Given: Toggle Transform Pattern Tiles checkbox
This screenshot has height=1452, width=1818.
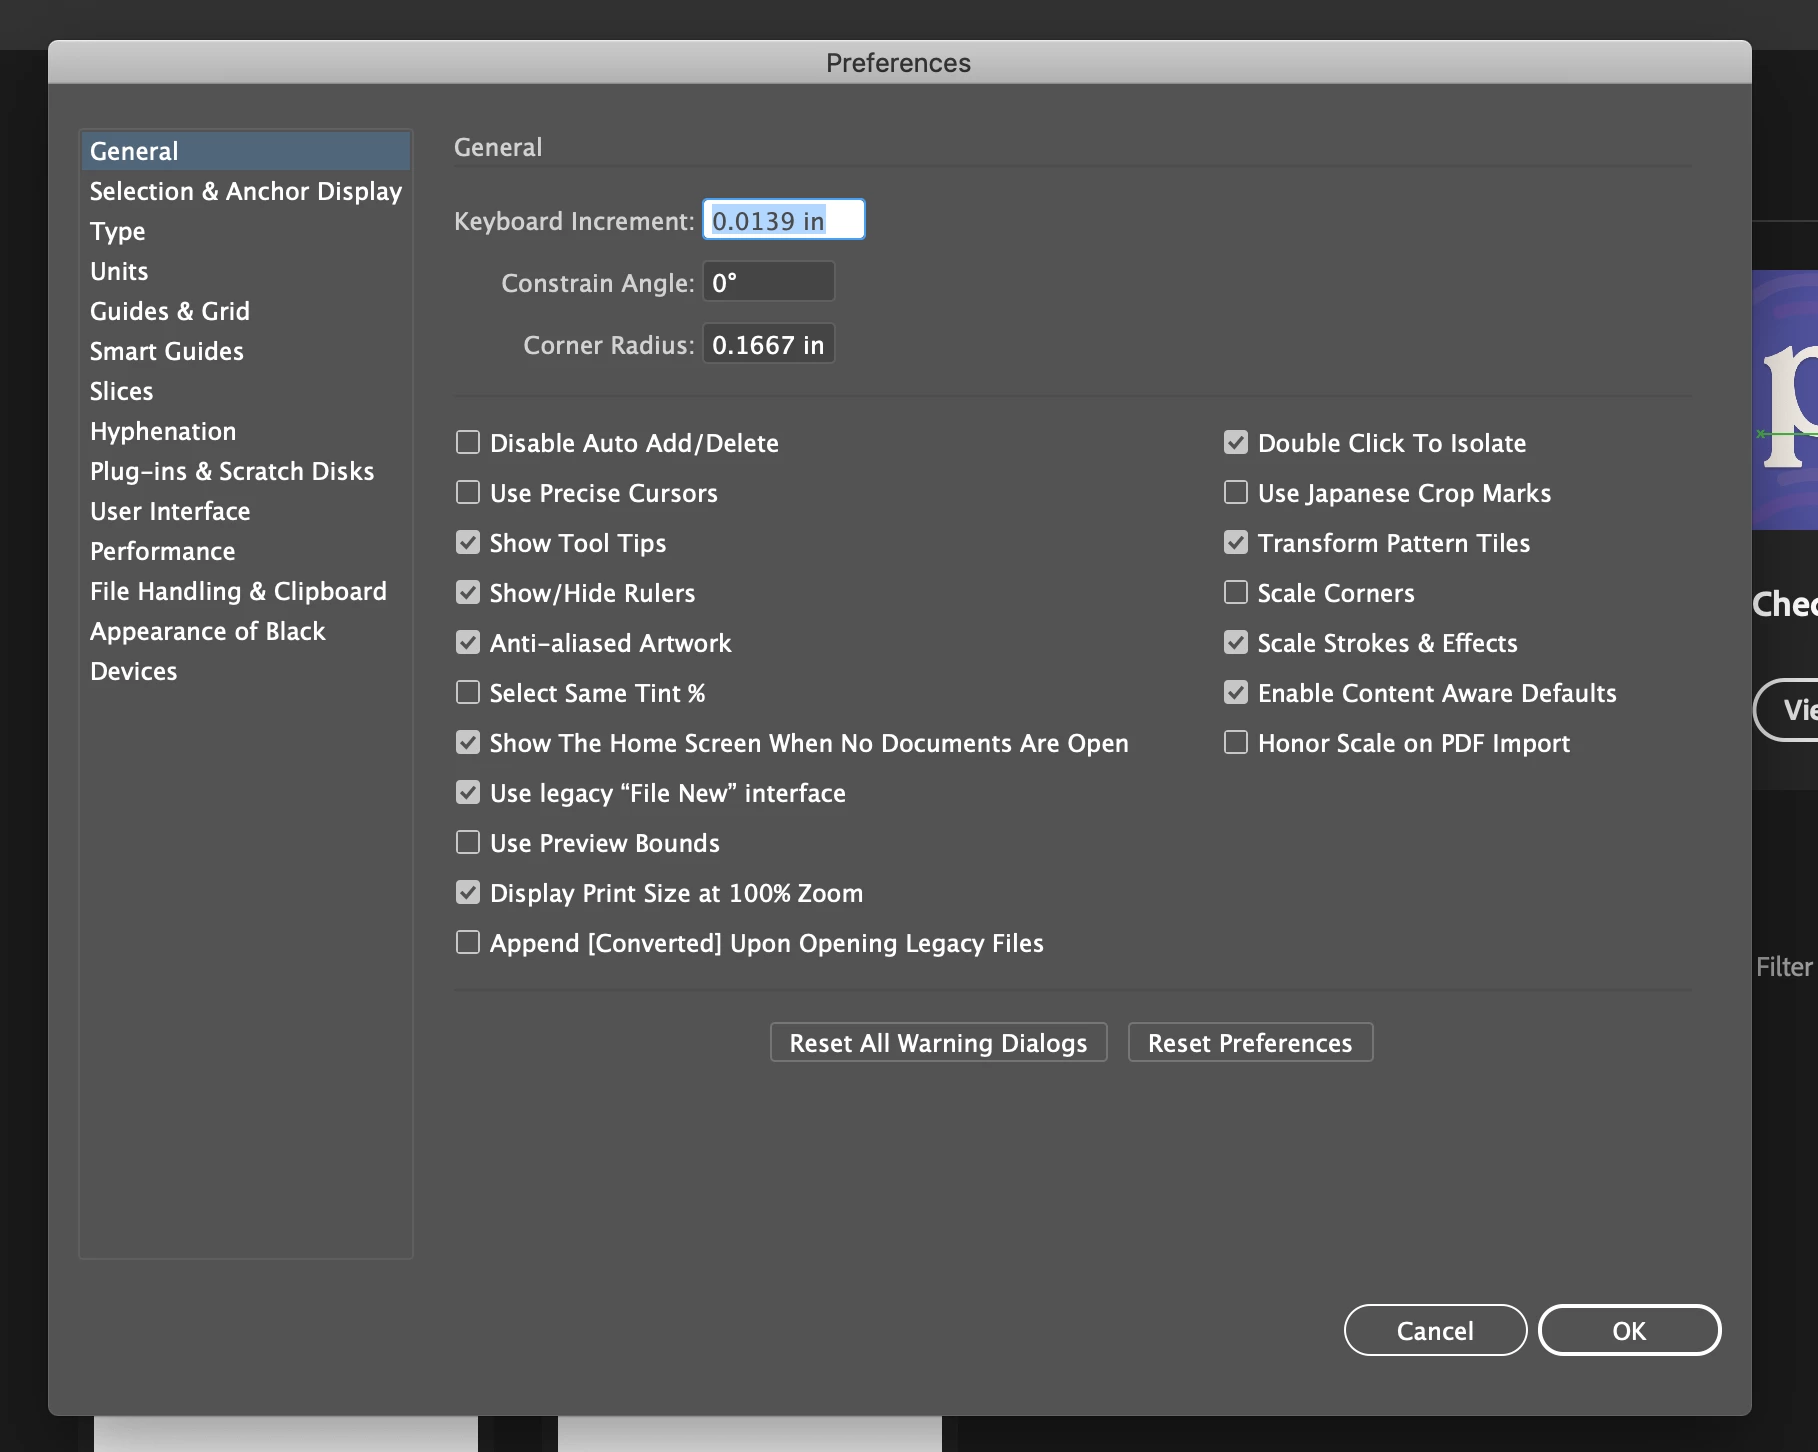Looking at the screenshot, I should [x=1236, y=542].
